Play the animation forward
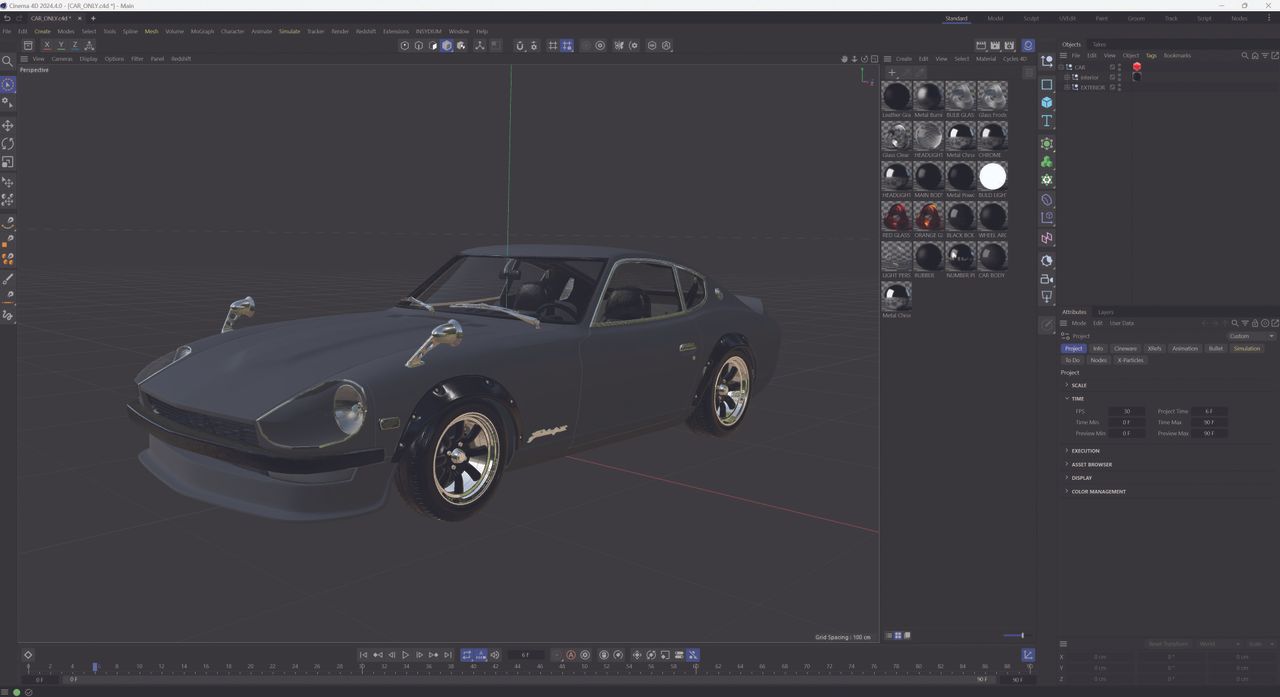Screen dimensions: 1280x697 coord(405,655)
